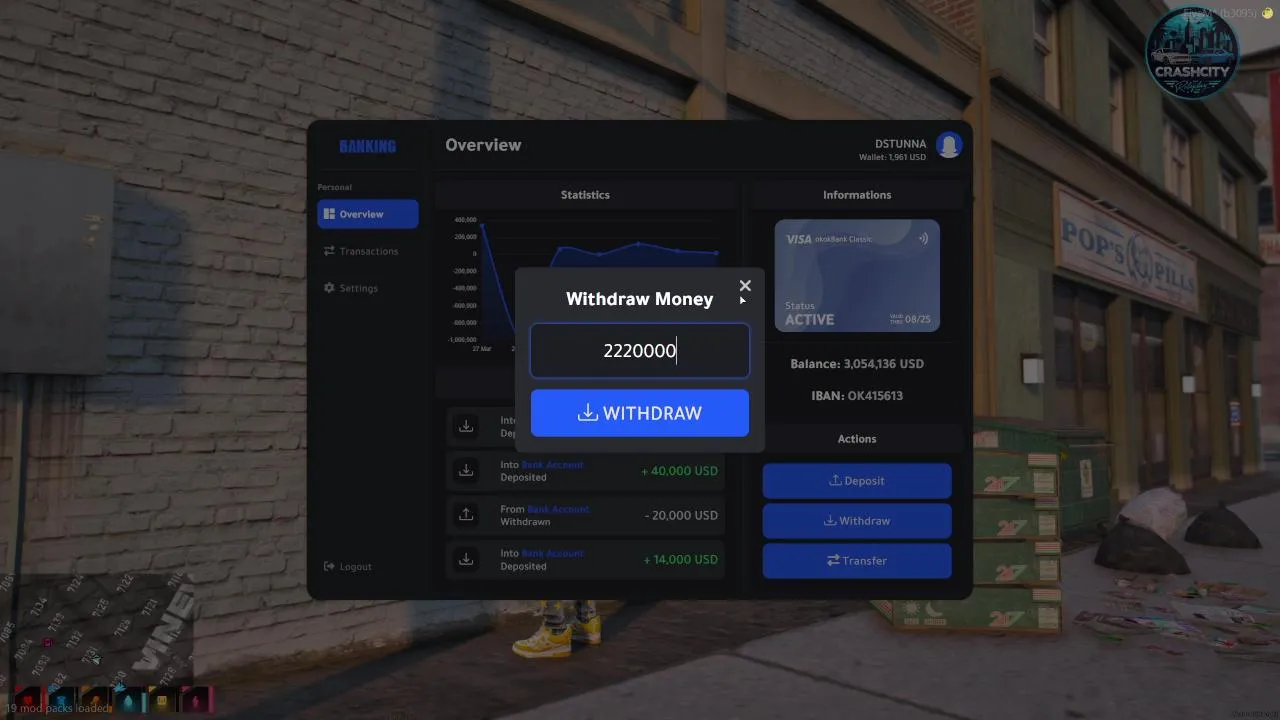This screenshot has height=720, width=1280.
Task: Click the Deposit action button
Action: (x=857, y=480)
